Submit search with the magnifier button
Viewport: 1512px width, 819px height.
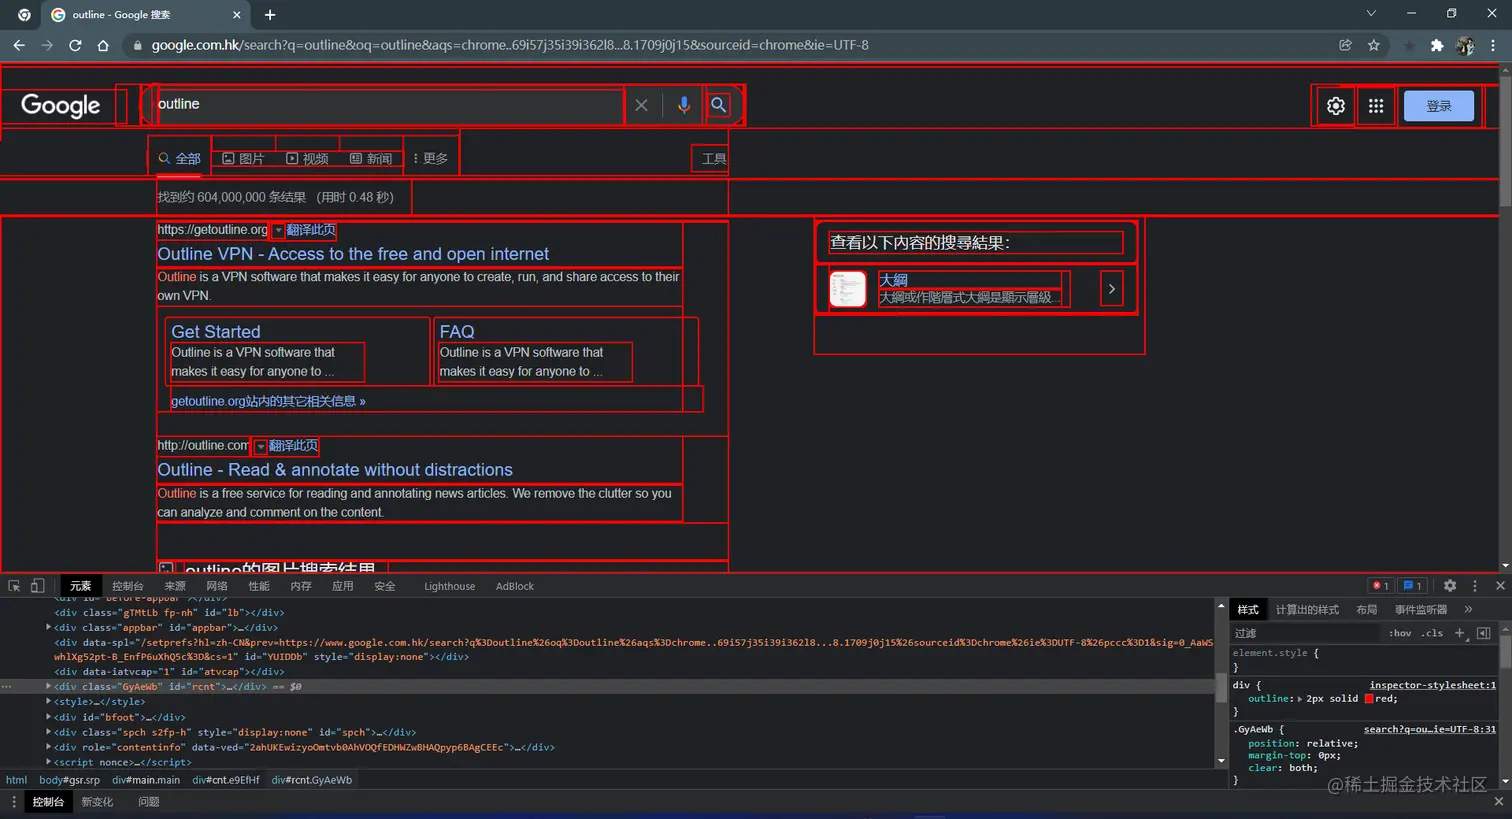tap(718, 105)
